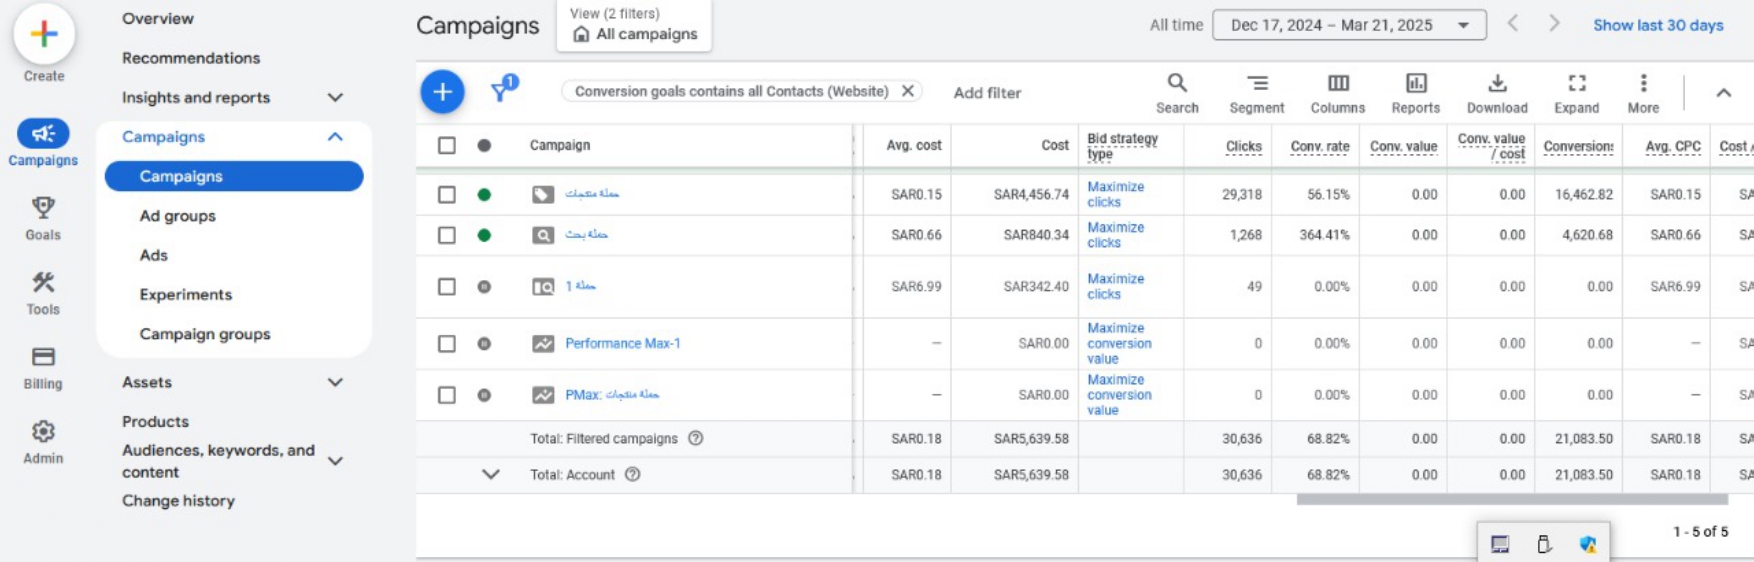Open Change history menu item
The height and width of the screenshot is (562, 1754).
point(178,501)
